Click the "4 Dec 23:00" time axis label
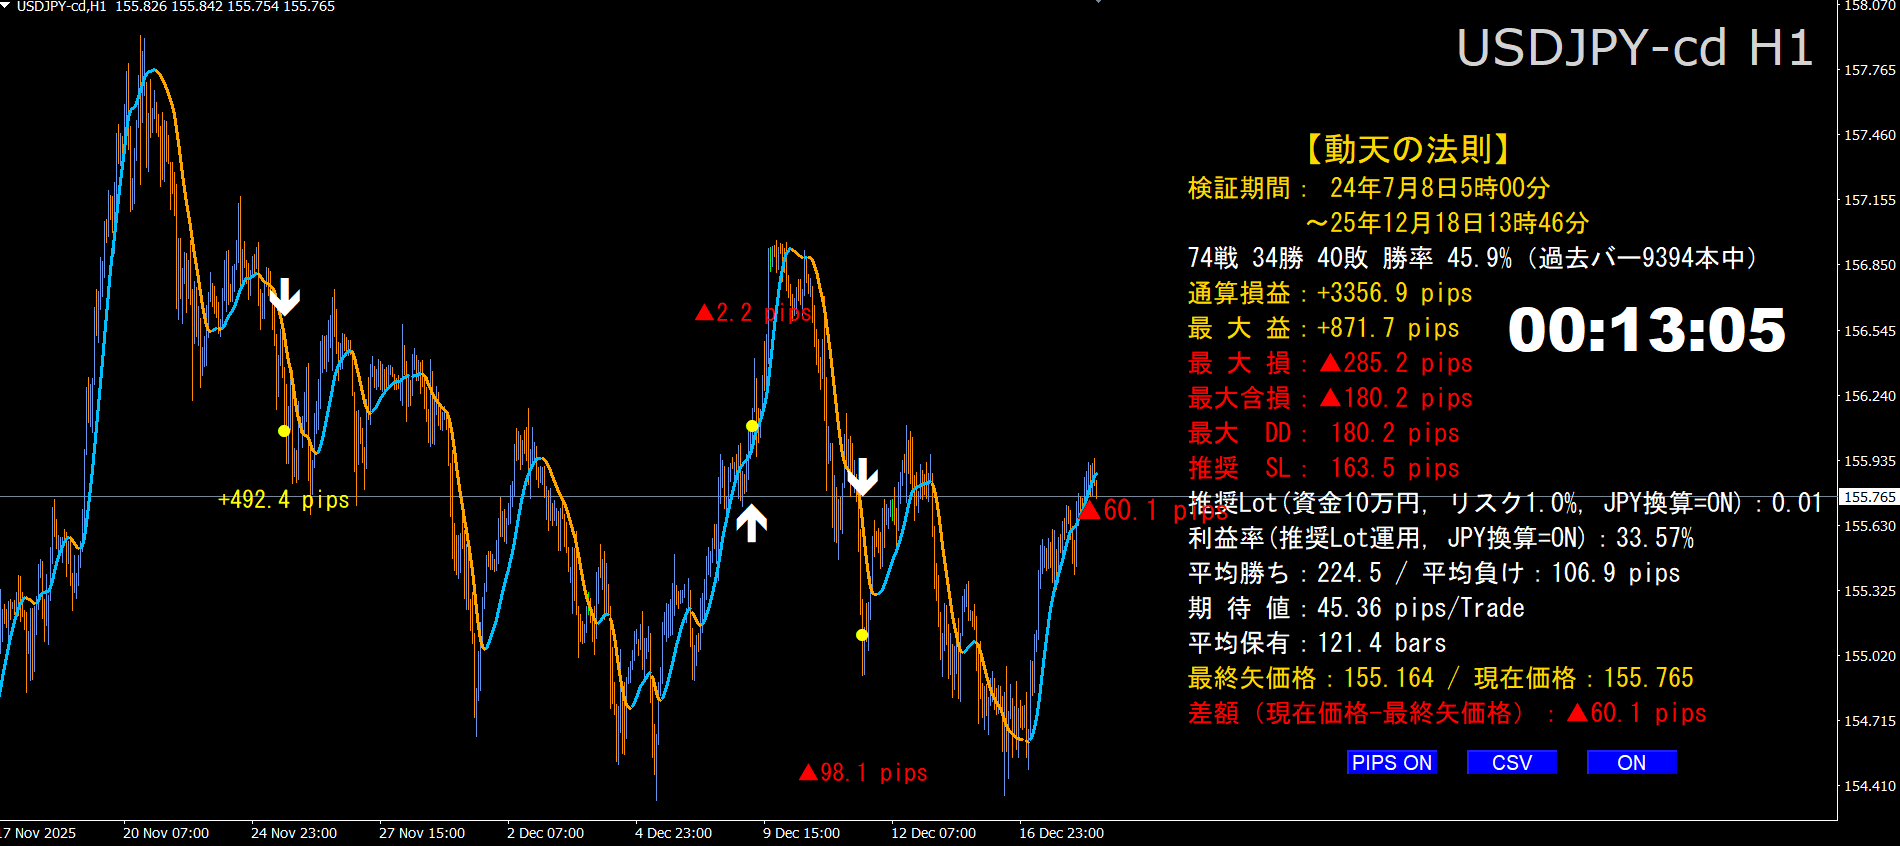The width and height of the screenshot is (1900, 846). click(674, 833)
